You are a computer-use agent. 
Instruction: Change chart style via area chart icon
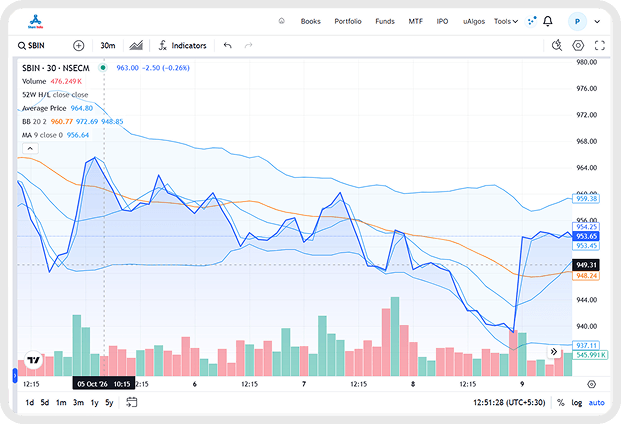coord(136,46)
